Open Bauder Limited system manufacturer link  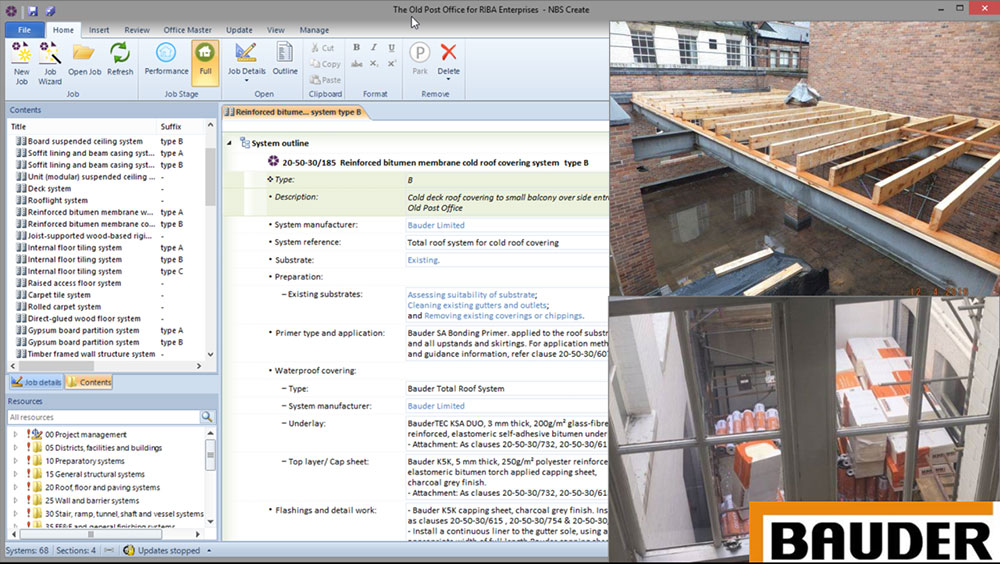[436, 225]
